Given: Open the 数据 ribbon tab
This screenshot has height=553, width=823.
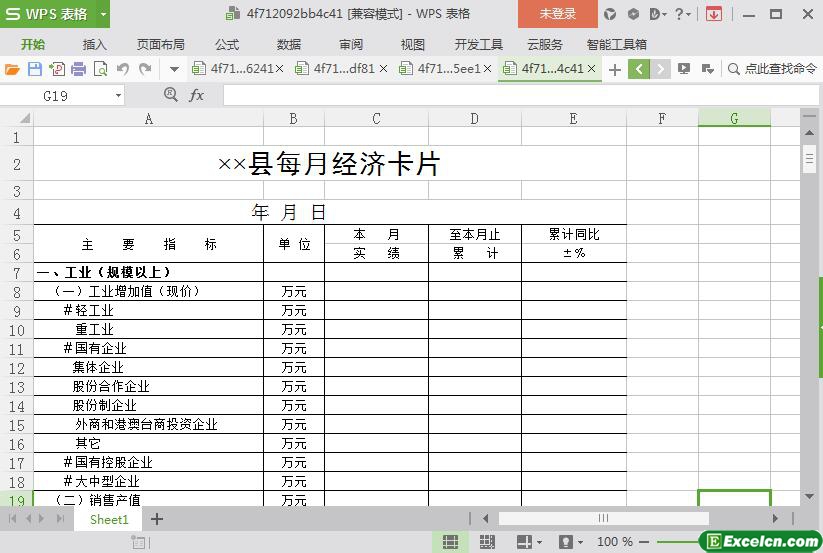Looking at the screenshot, I should click(x=289, y=45).
